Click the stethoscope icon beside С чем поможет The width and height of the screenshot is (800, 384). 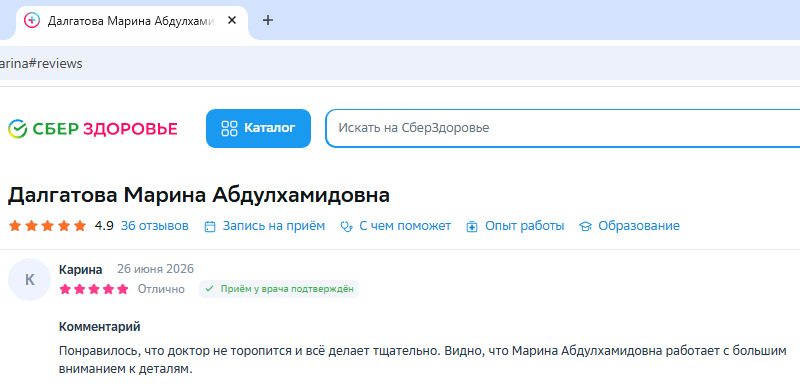(346, 227)
